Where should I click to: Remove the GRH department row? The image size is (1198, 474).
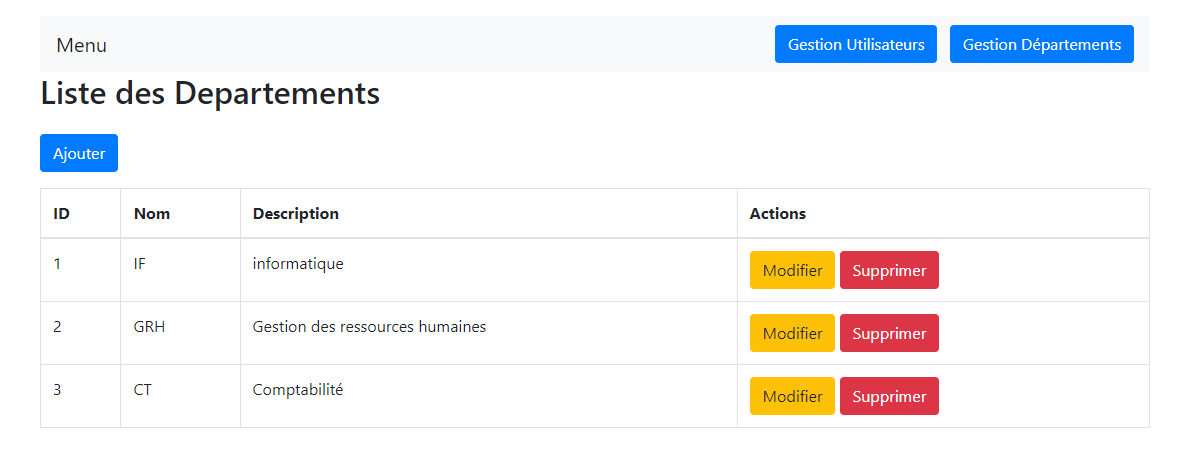coord(889,333)
